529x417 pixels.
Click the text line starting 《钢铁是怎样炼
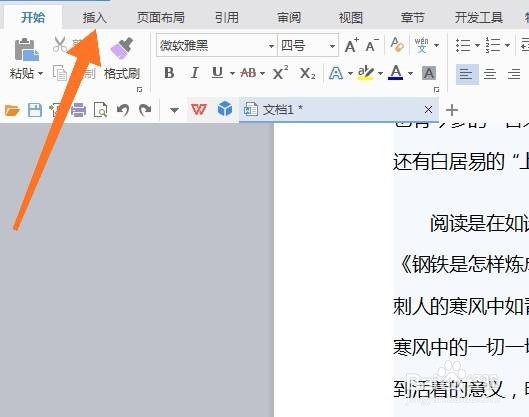(463, 264)
